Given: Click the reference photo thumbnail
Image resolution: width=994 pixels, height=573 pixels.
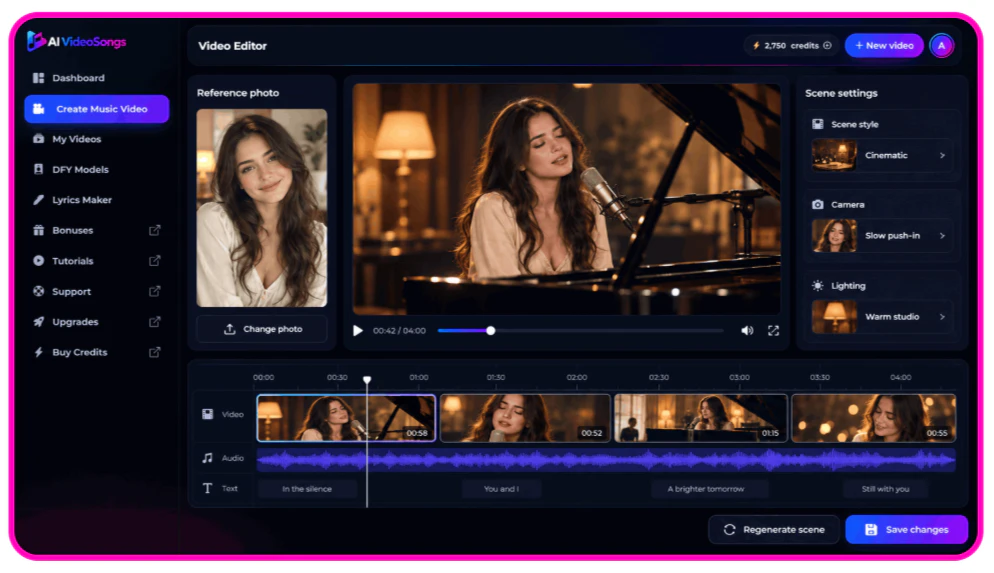Looking at the screenshot, I should coord(262,208).
